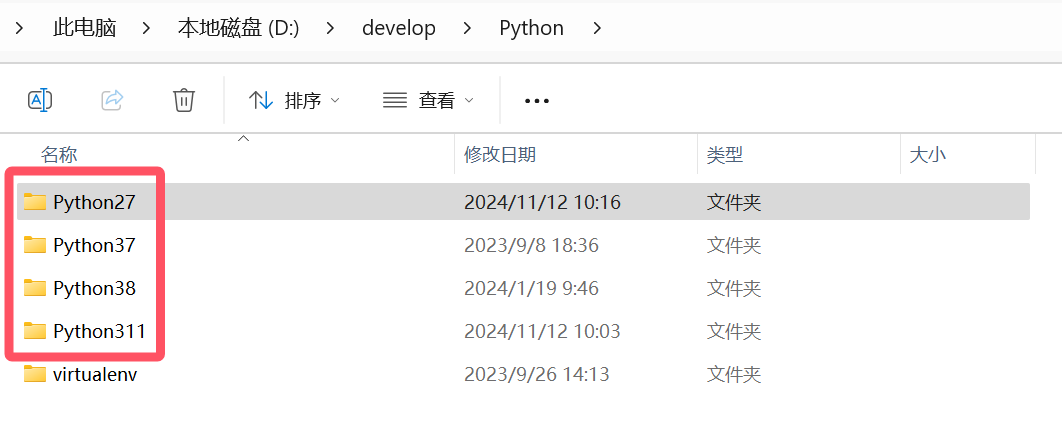Click the Python27 folder icon
The image size is (1062, 429).
click(35, 201)
